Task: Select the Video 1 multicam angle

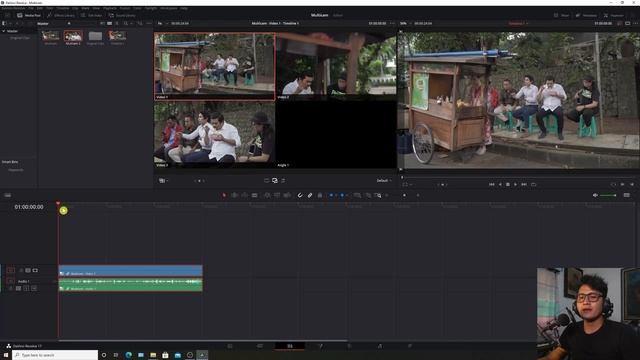Action: pos(215,66)
